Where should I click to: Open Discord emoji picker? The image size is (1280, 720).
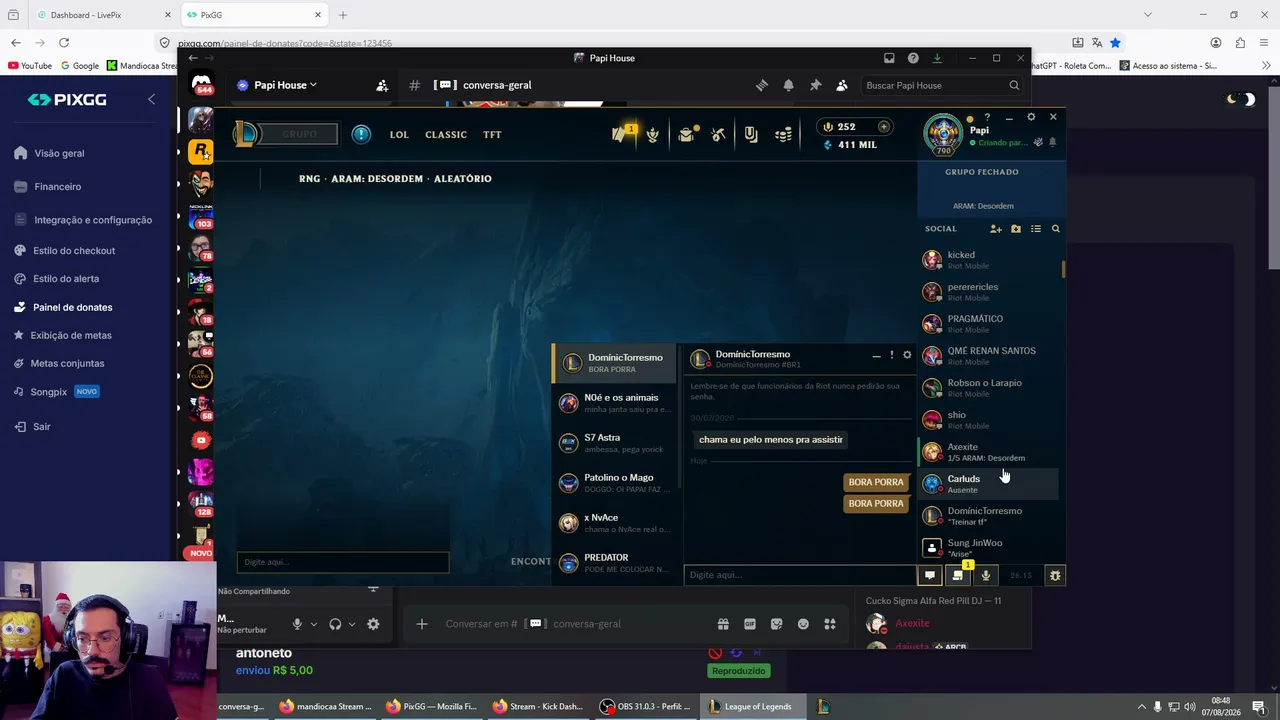[803, 624]
